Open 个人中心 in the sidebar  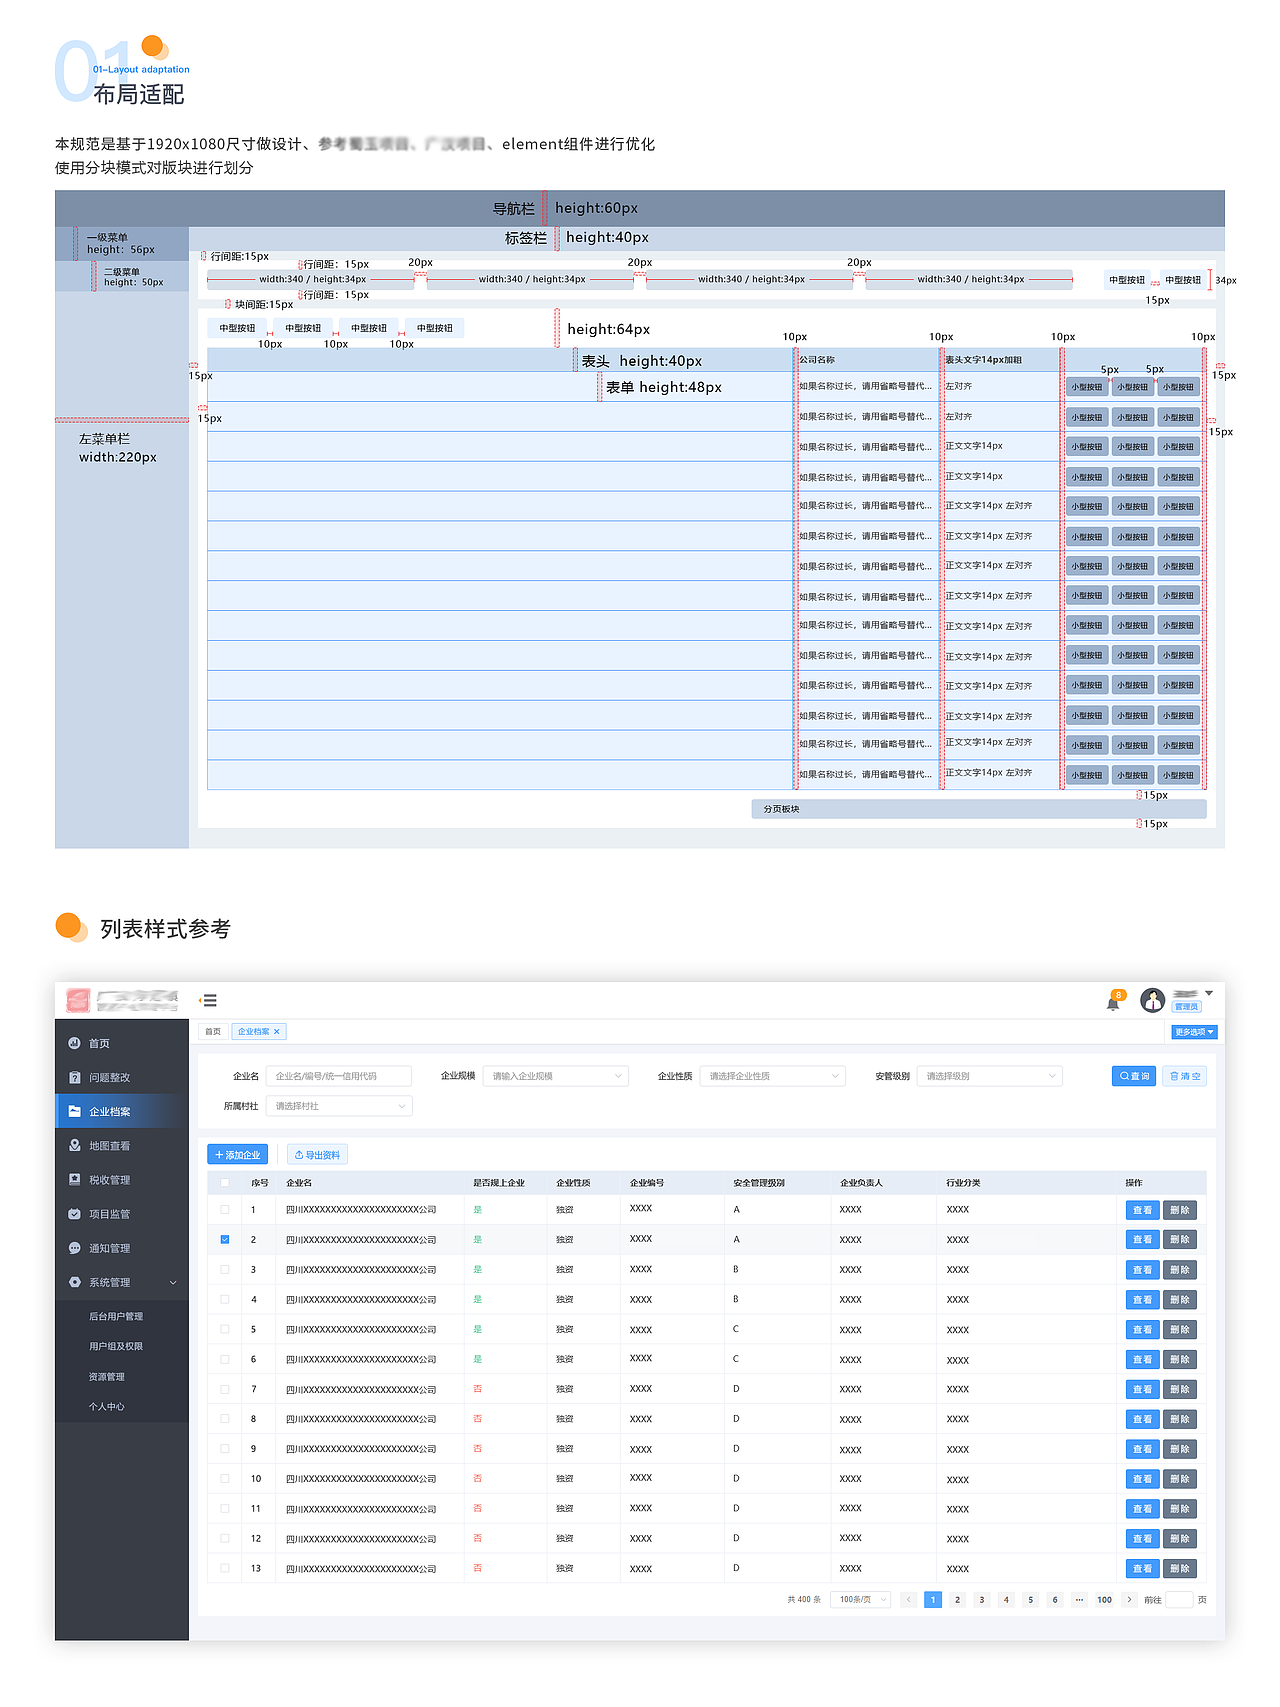107,1406
